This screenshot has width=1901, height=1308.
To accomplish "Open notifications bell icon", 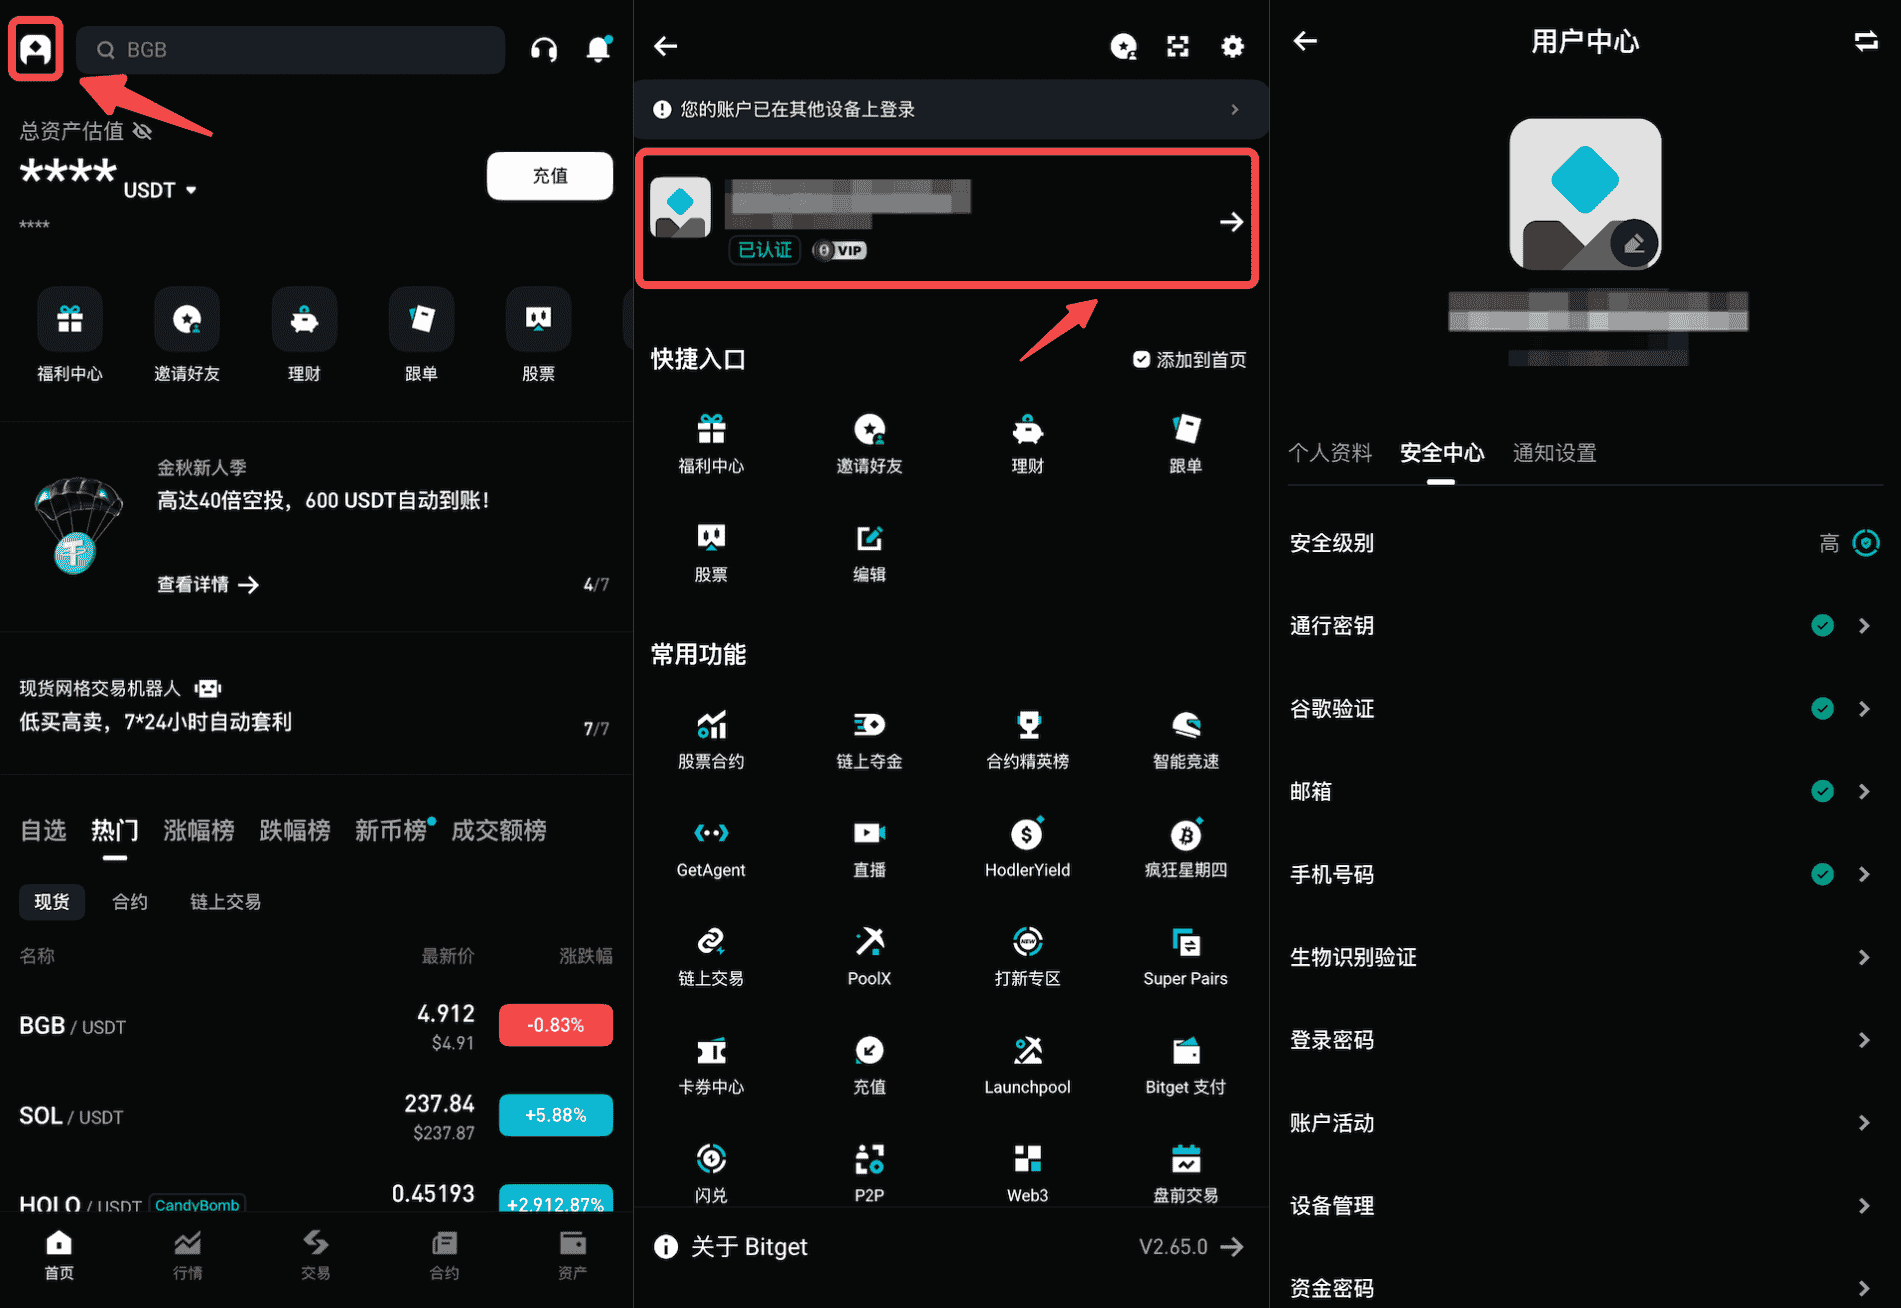I will tap(598, 49).
